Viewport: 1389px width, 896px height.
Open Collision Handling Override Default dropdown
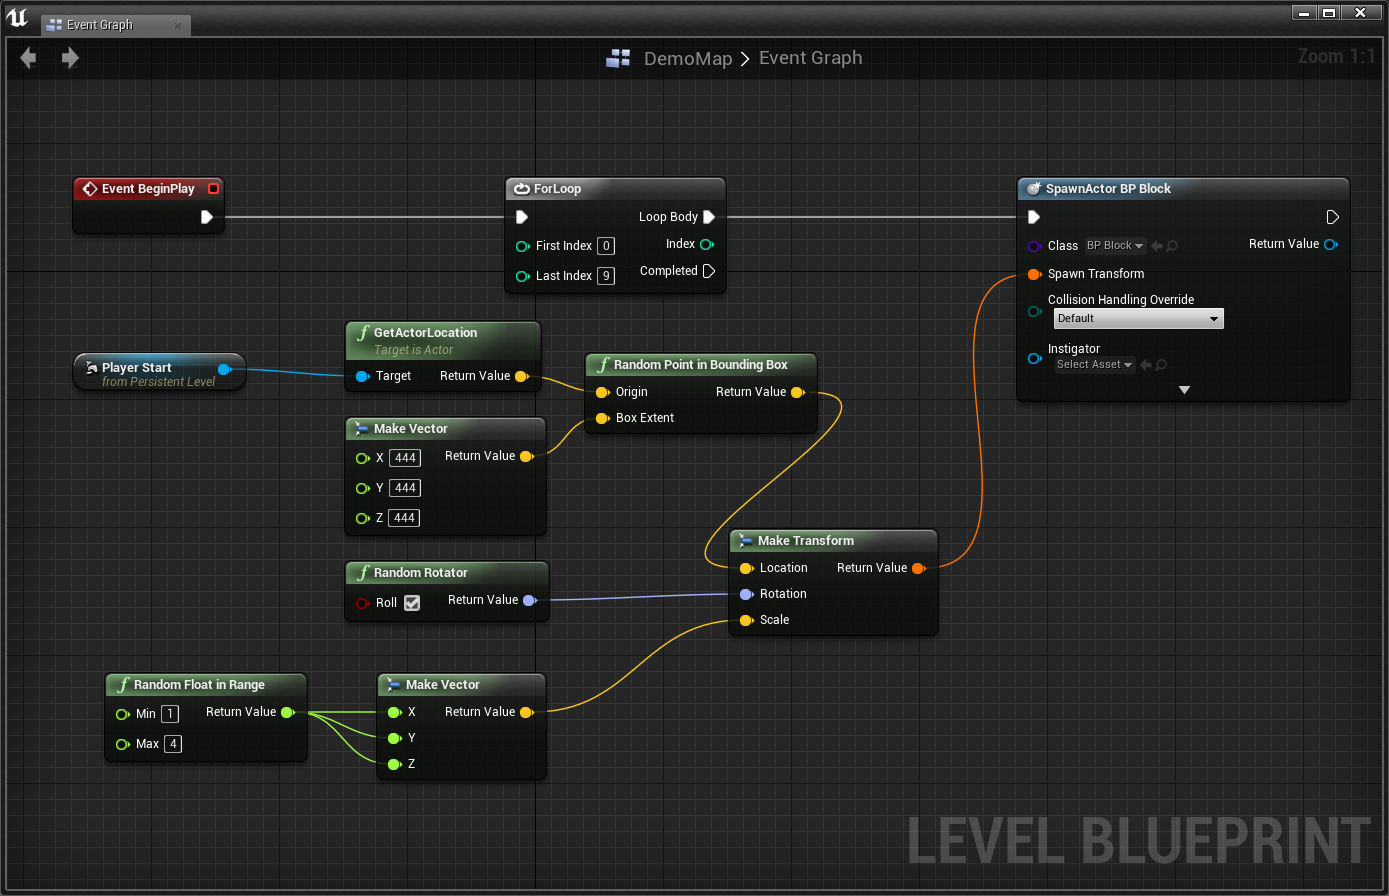pos(1138,318)
